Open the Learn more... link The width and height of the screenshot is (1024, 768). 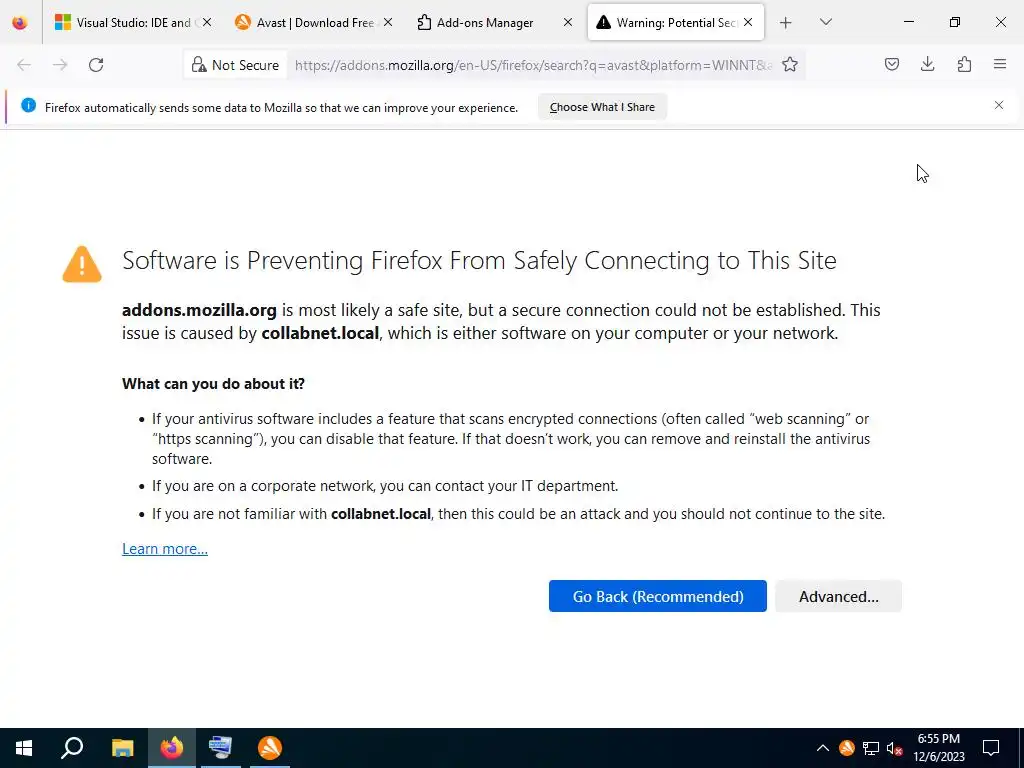[x=165, y=549]
